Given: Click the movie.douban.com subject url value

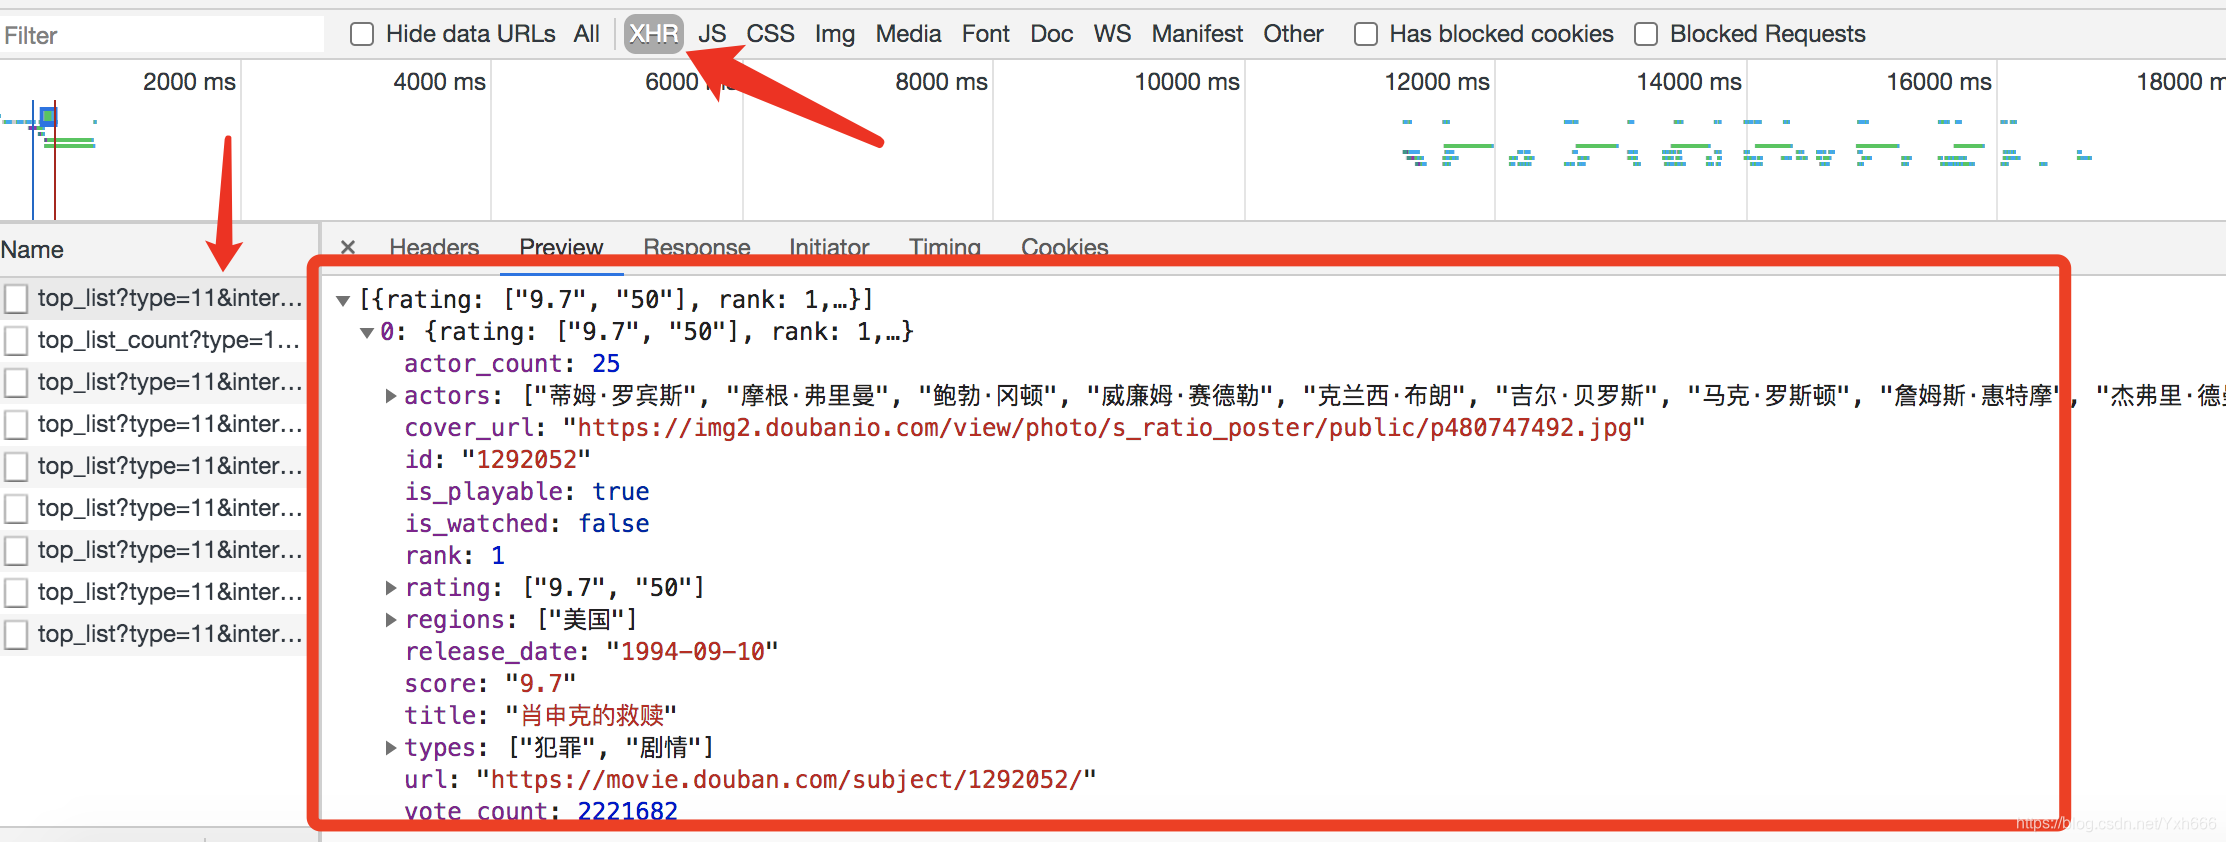Looking at the screenshot, I should [x=786, y=780].
